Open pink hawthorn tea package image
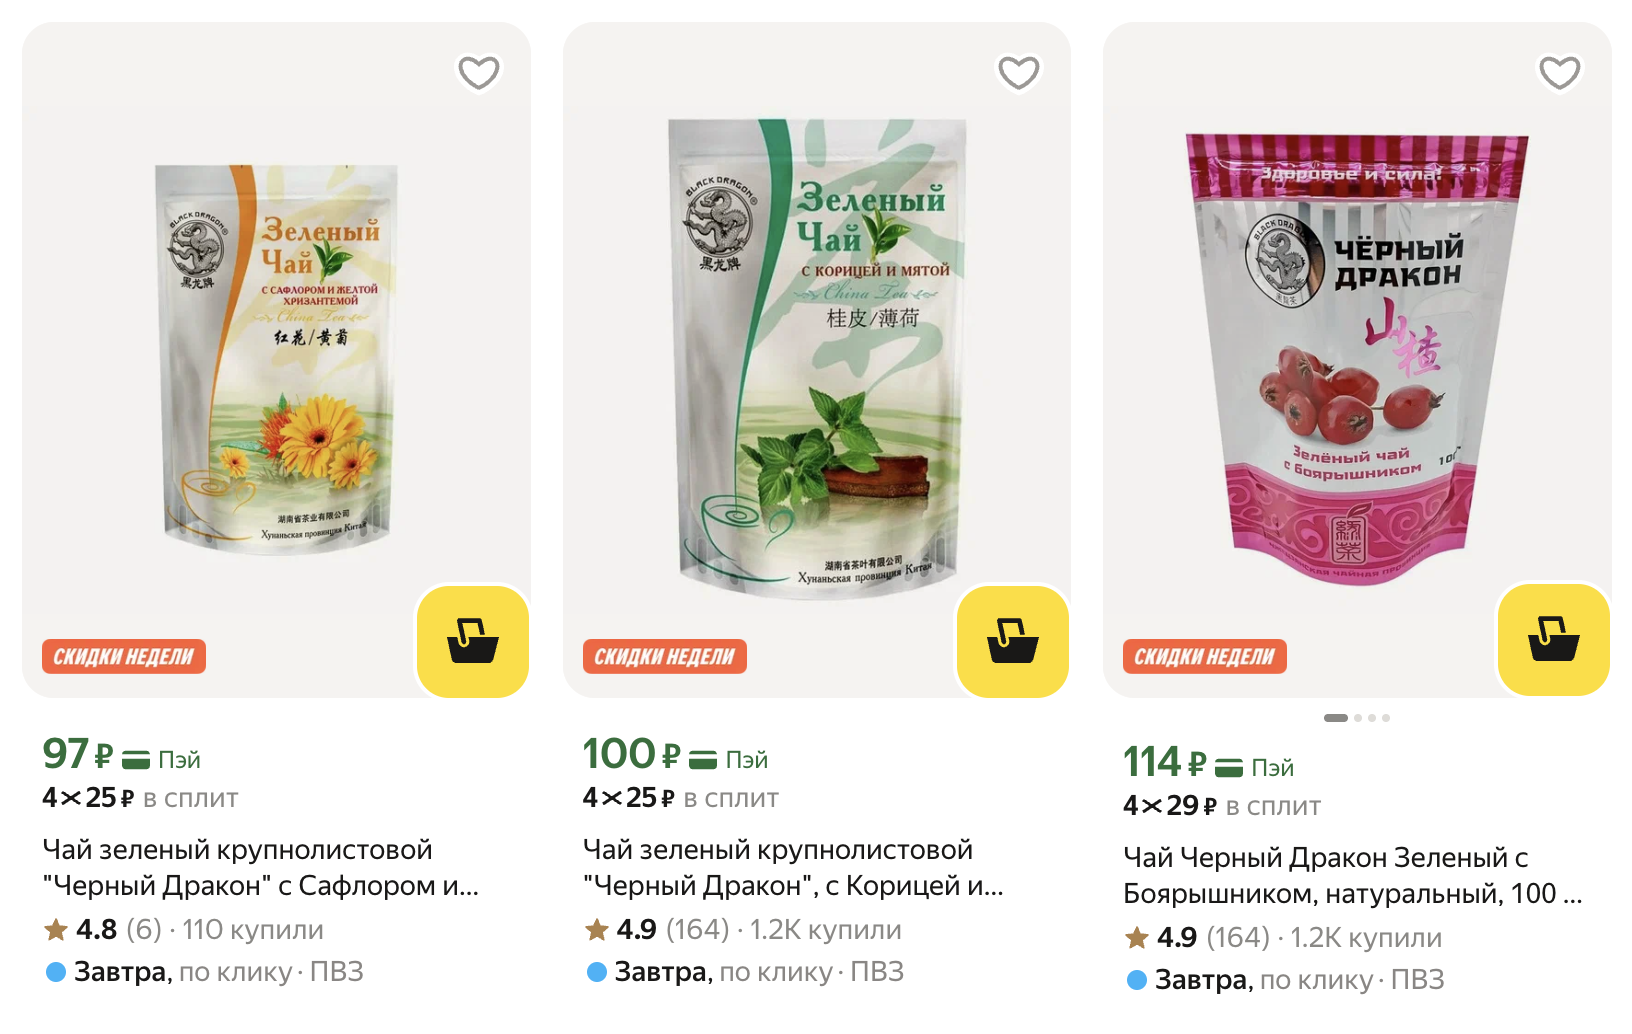 1357,358
